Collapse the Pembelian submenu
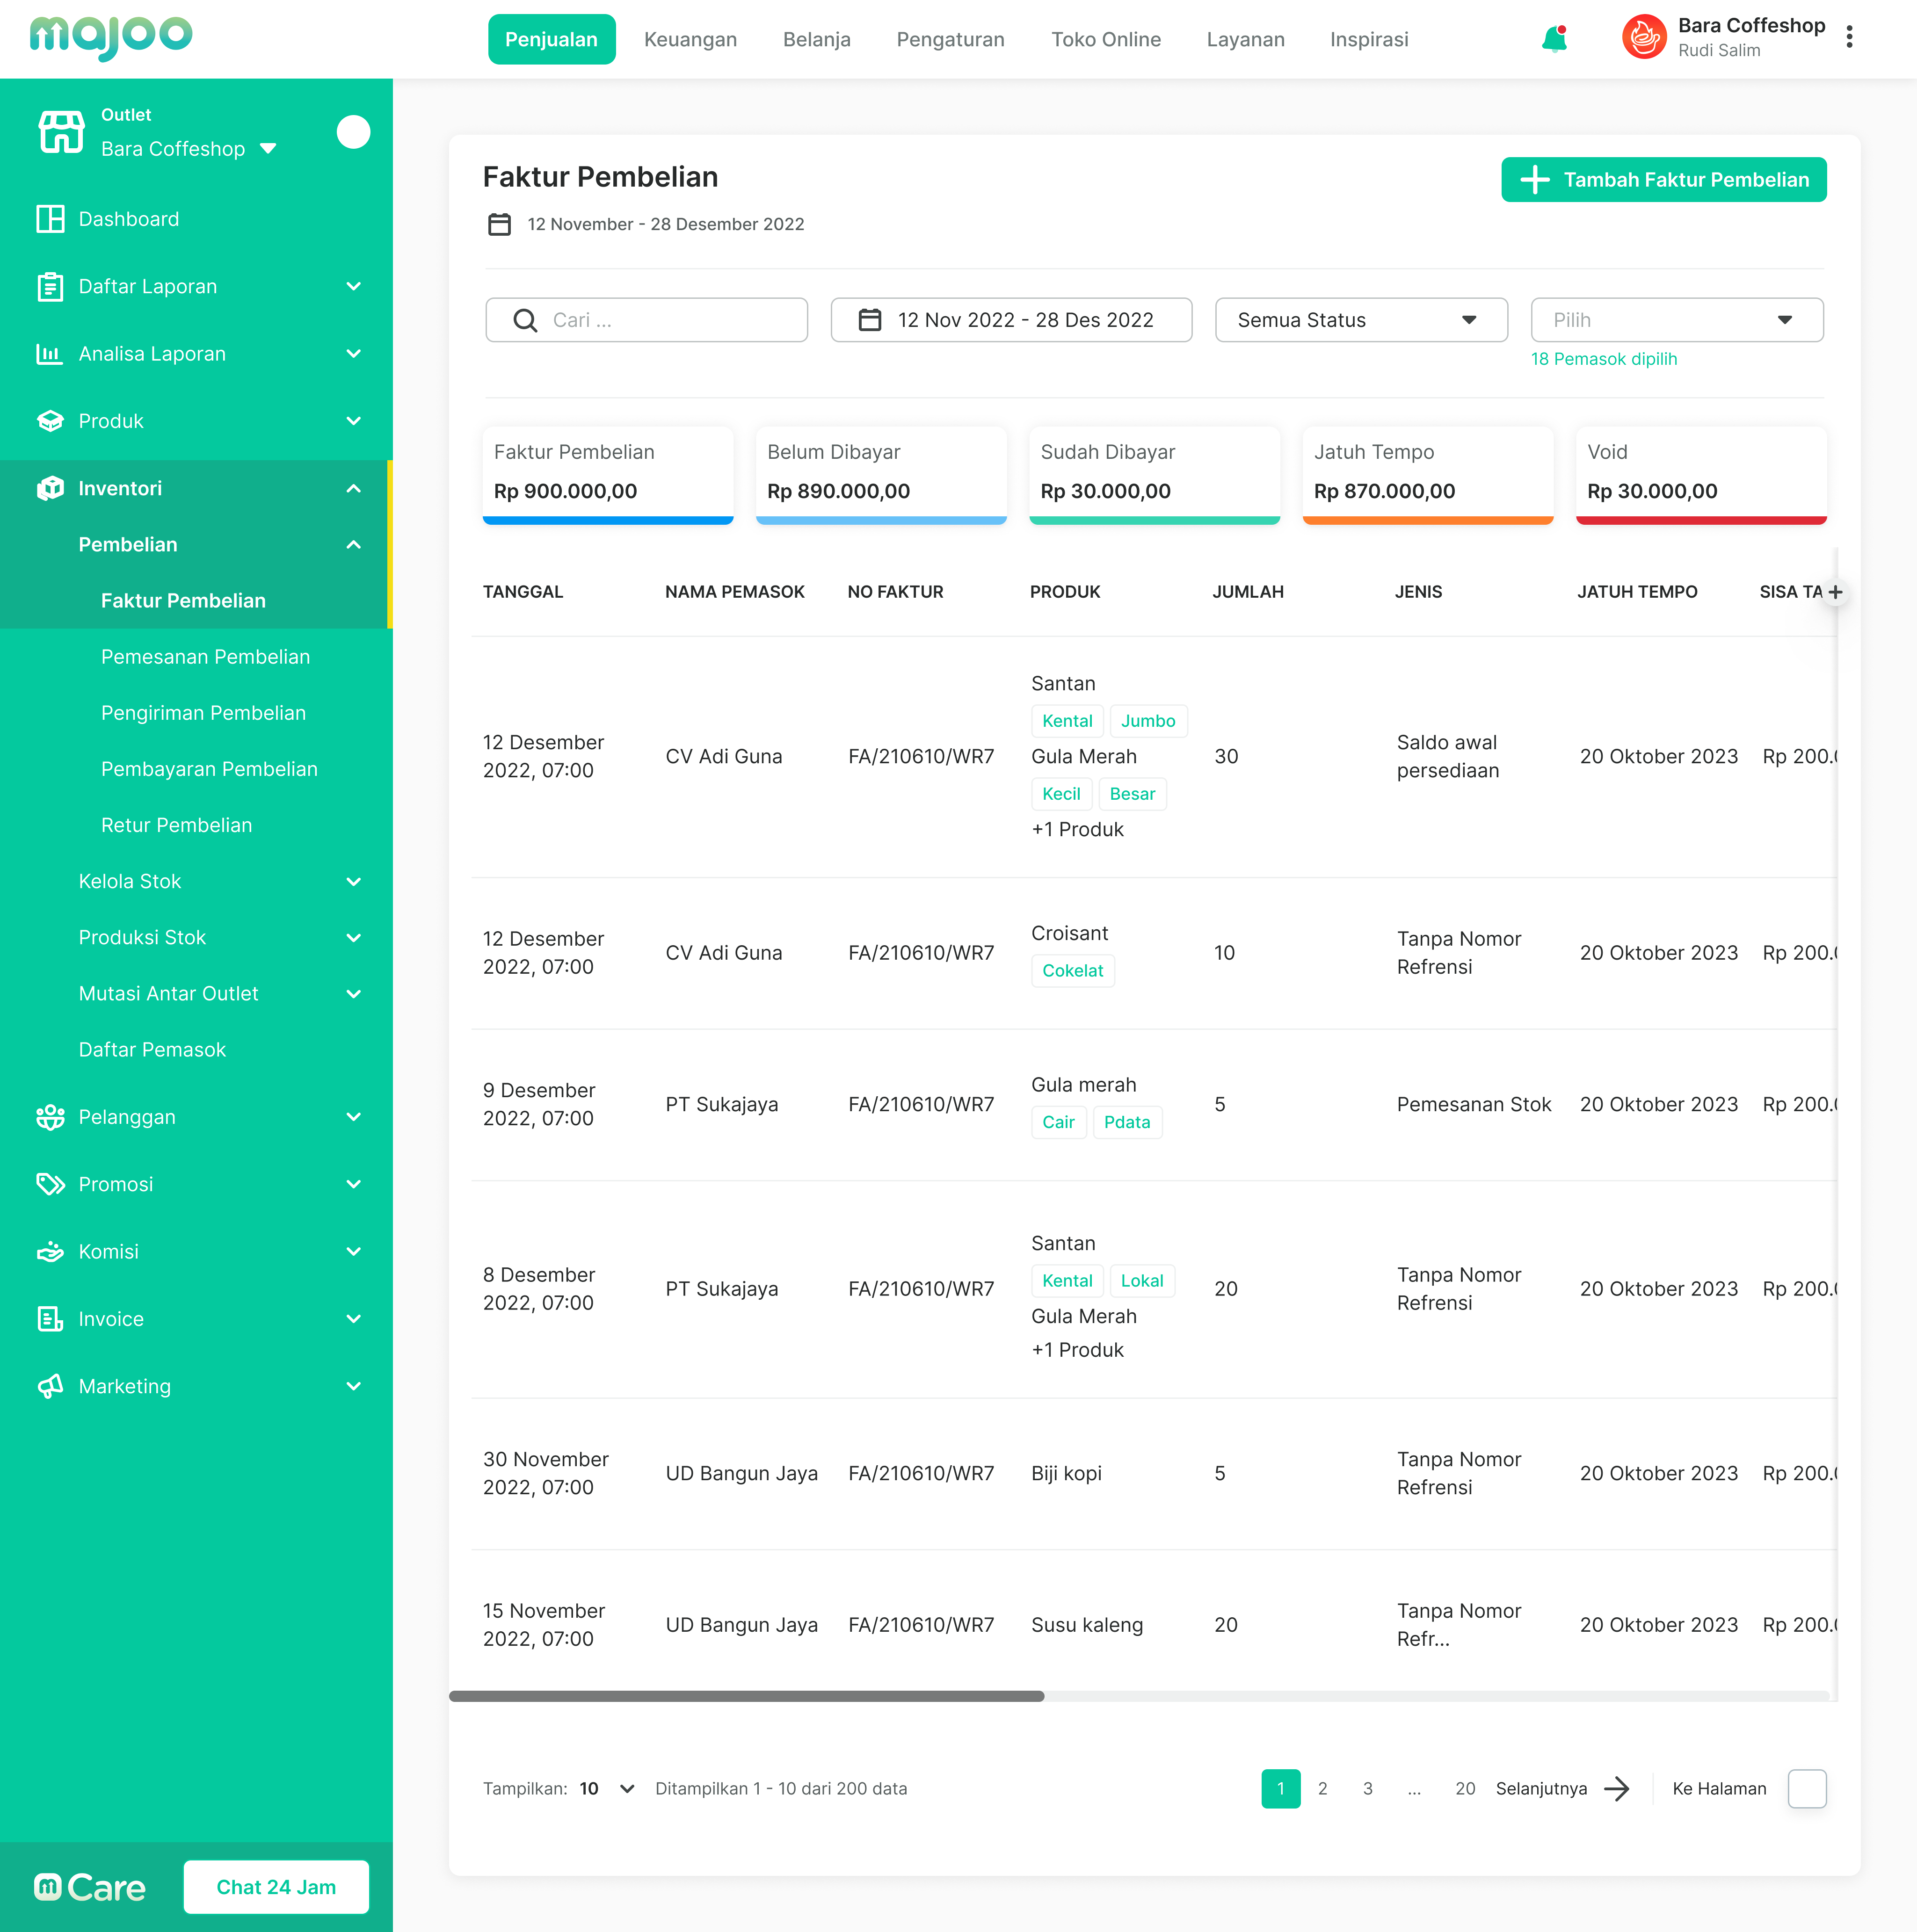The width and height of the screenshot is (1917, 1932). (353, 544)
